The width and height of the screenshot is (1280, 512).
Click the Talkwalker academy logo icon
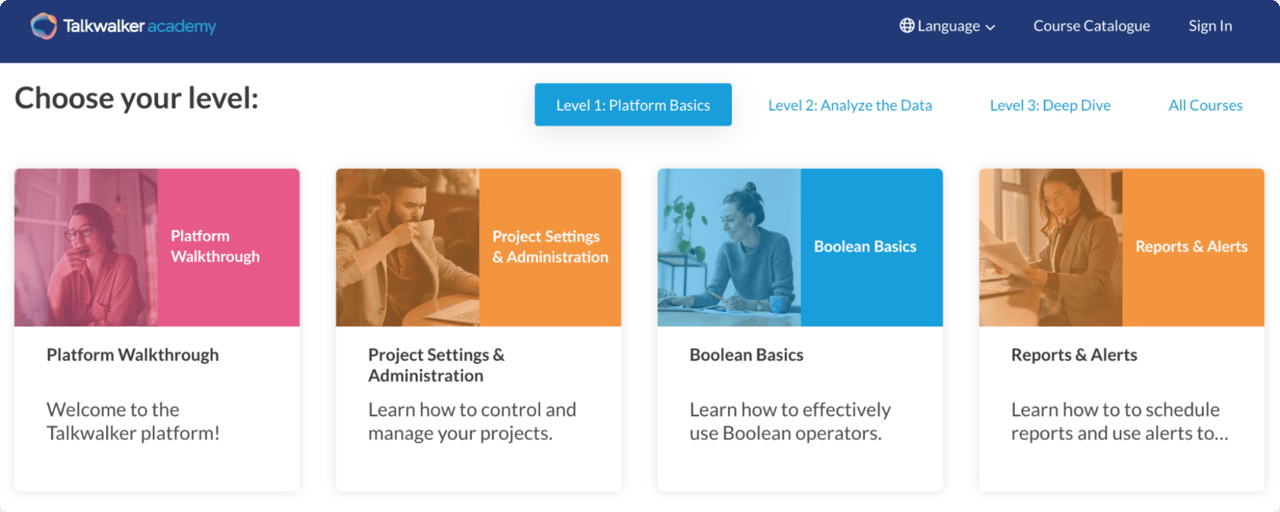coord(43,26)
